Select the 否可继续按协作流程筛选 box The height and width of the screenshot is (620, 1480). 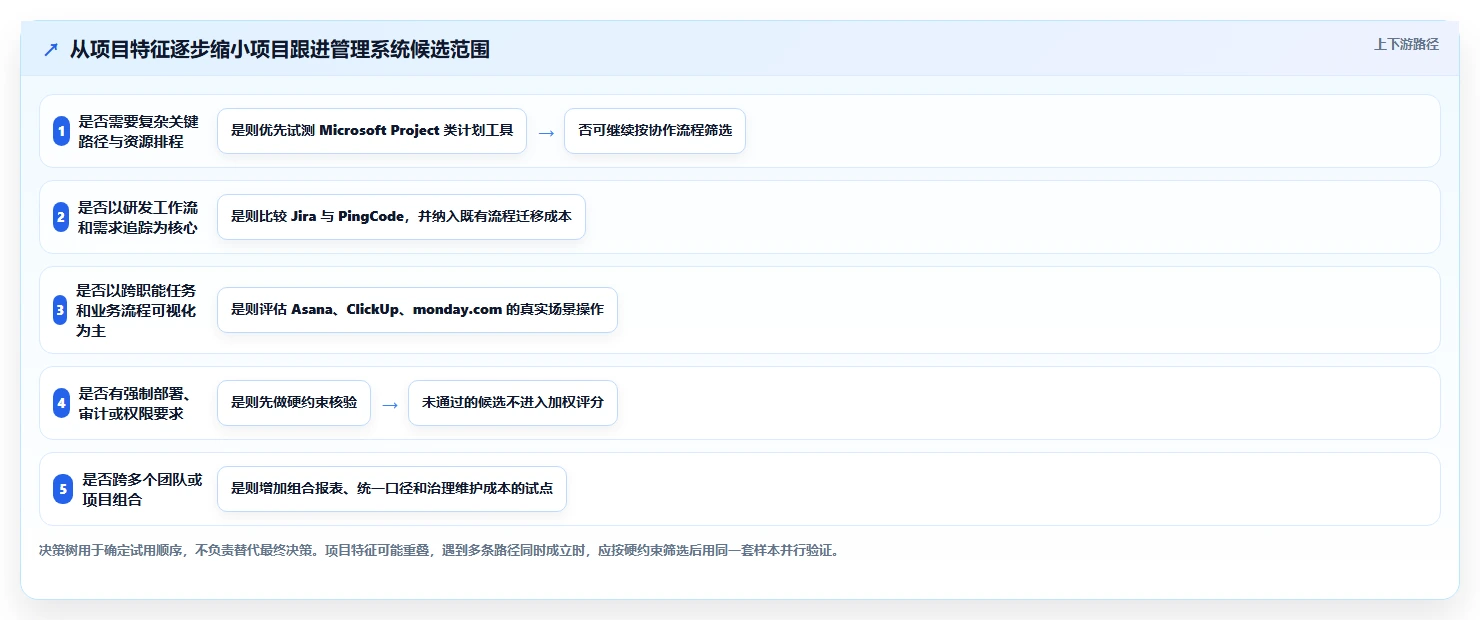[655, 131]
